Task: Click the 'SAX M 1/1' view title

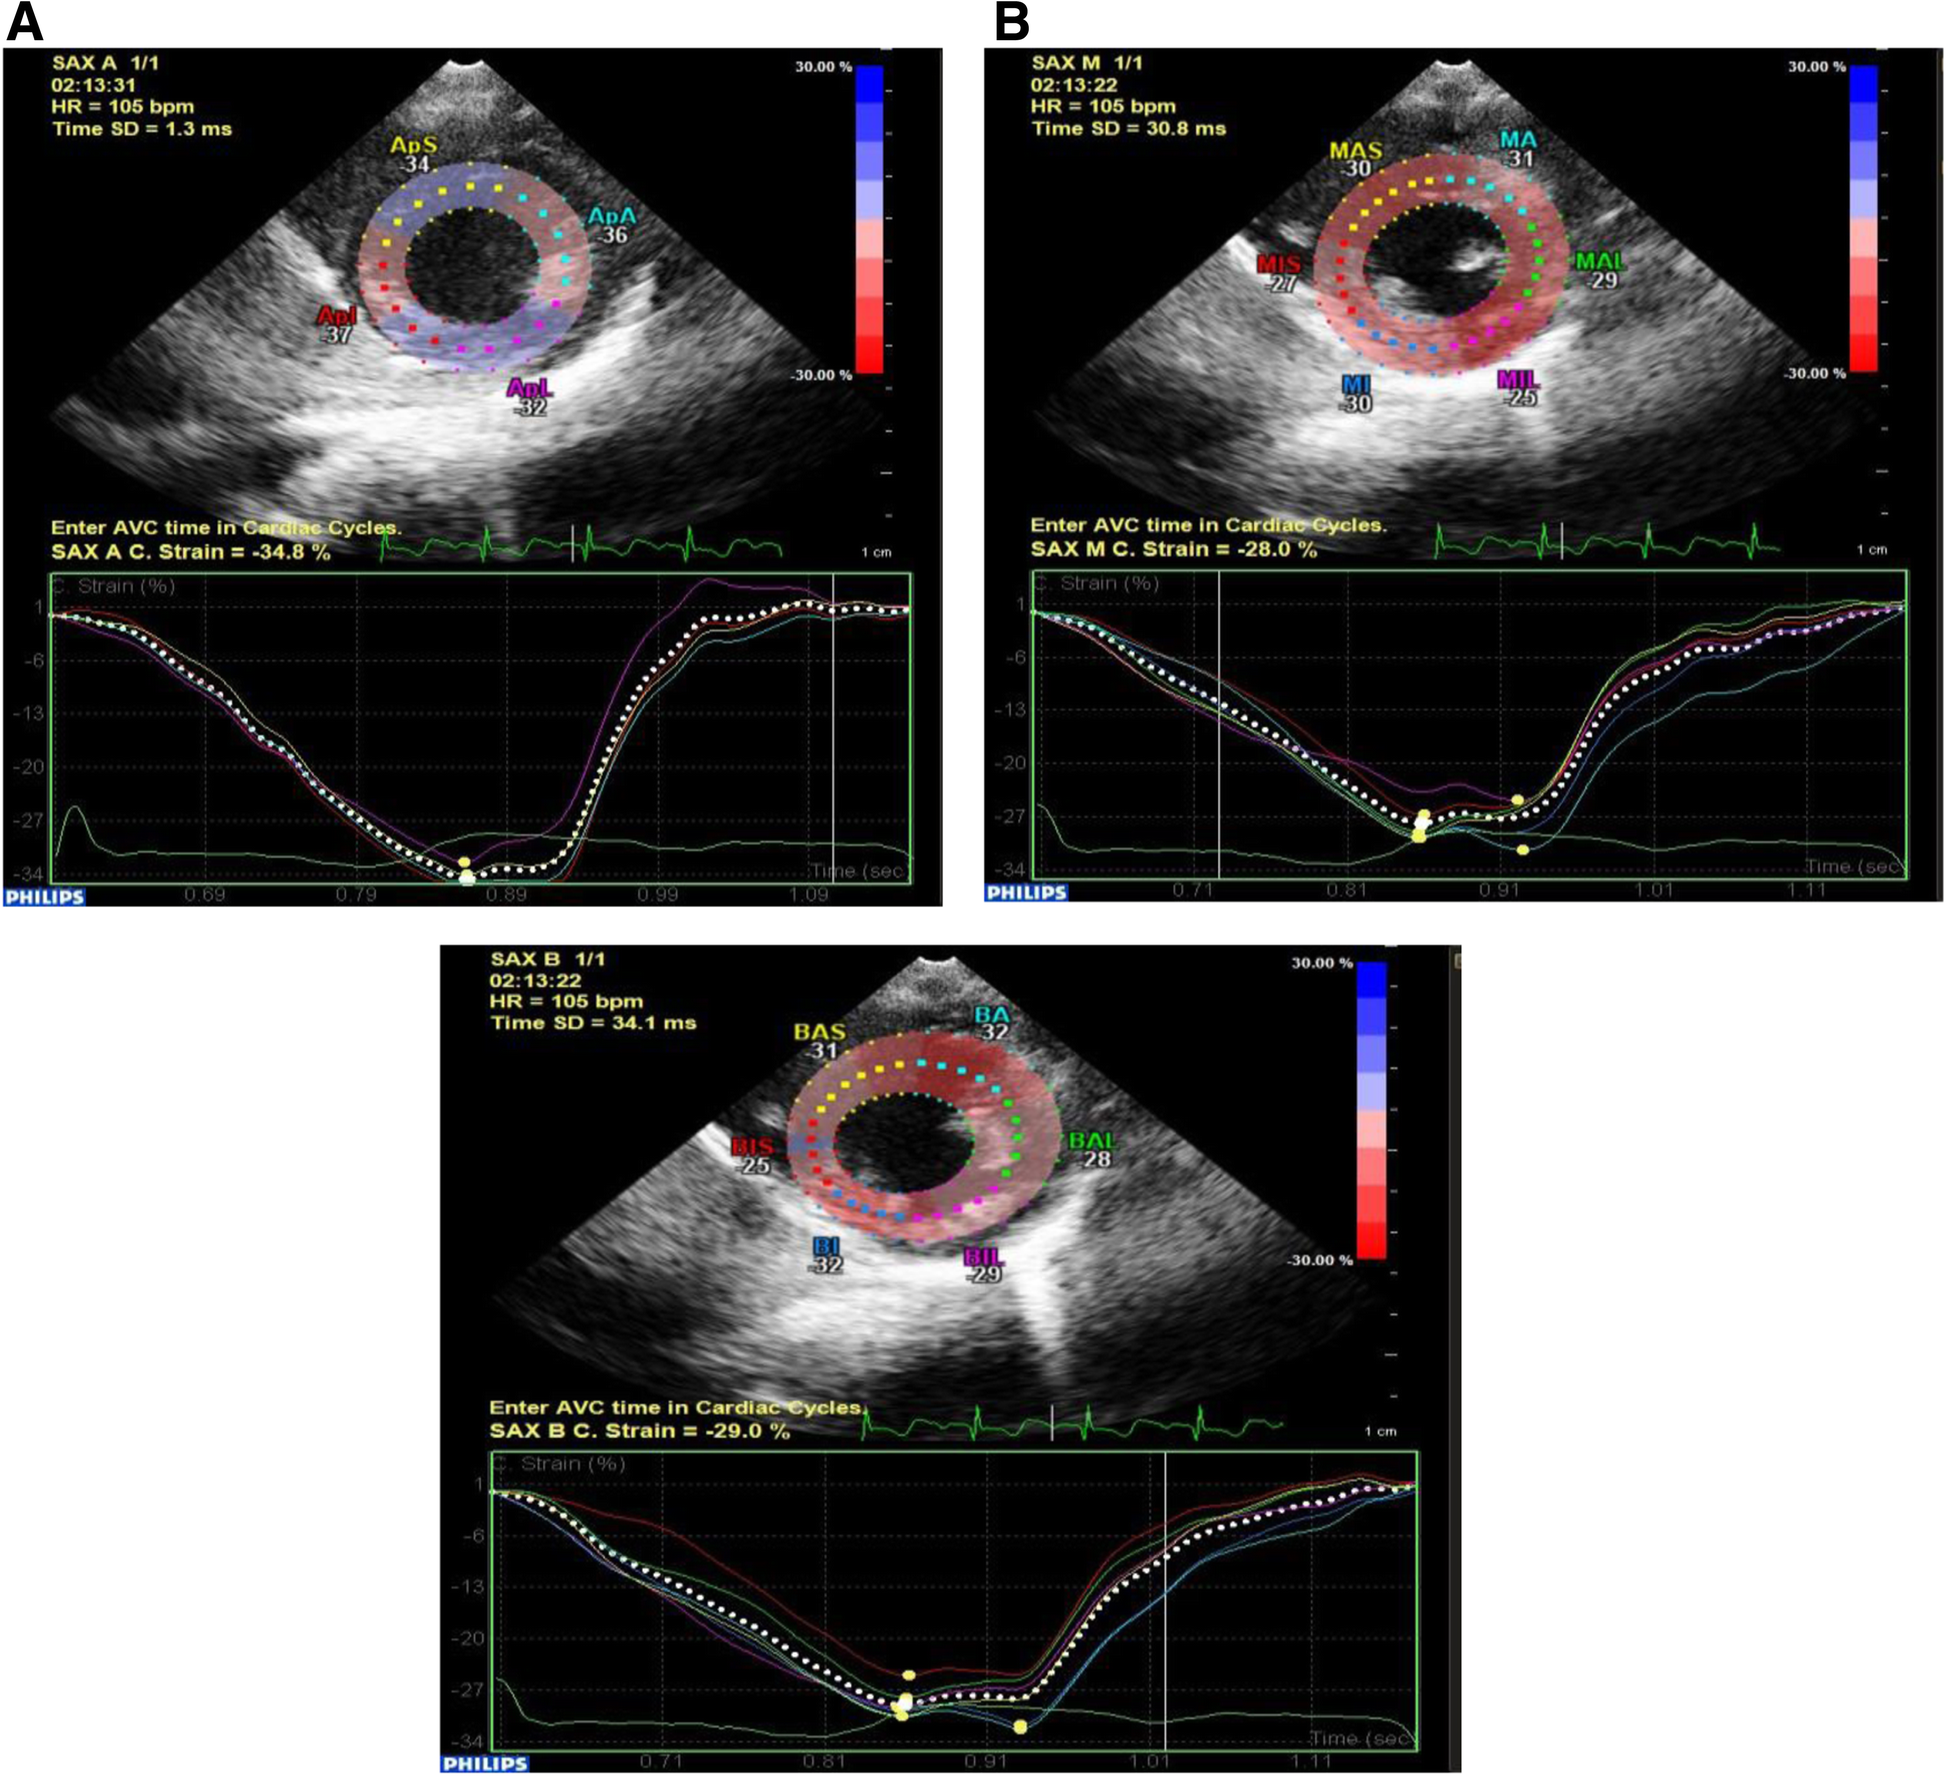Action: pos(1087,63)
